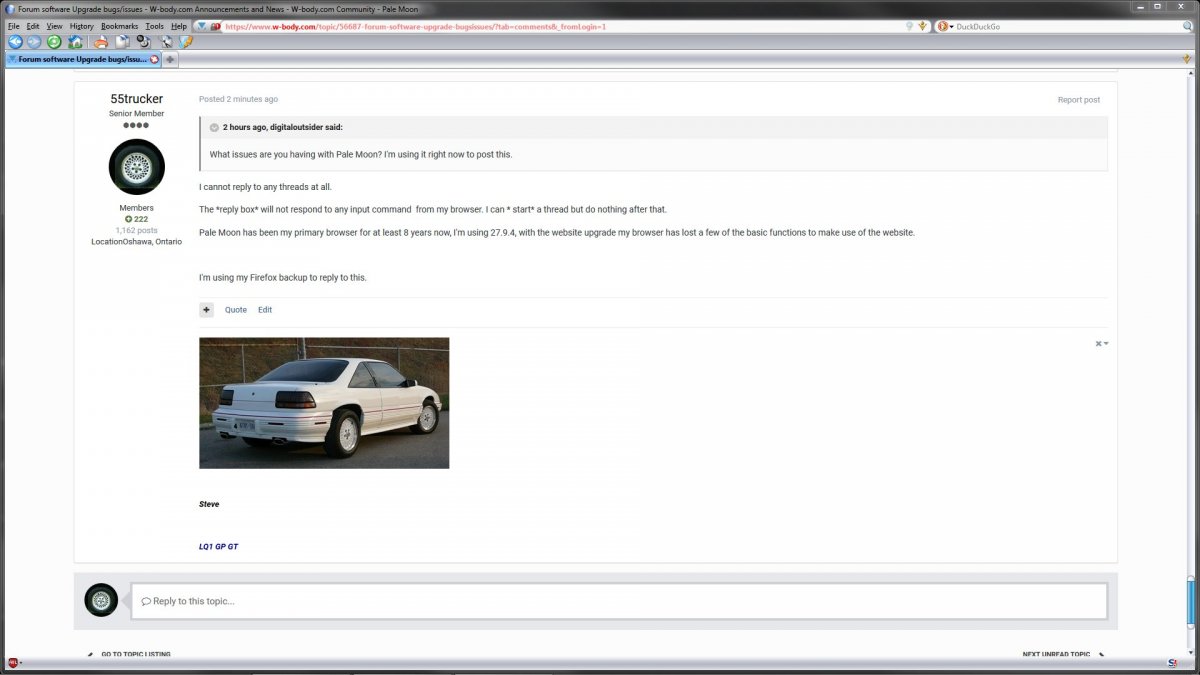
Task: Click the gray disc icon beside clipboard icon
Action: click(x=143, y=42)
